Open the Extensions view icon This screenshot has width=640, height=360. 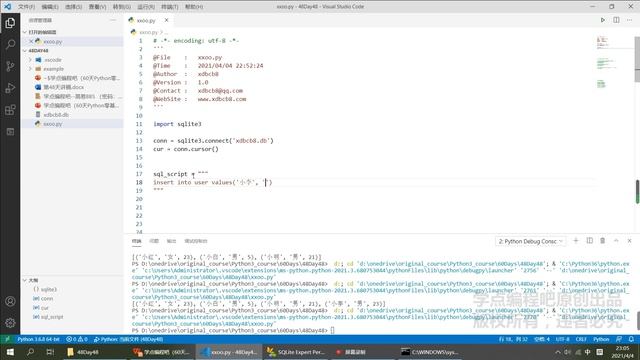(10, 110)
